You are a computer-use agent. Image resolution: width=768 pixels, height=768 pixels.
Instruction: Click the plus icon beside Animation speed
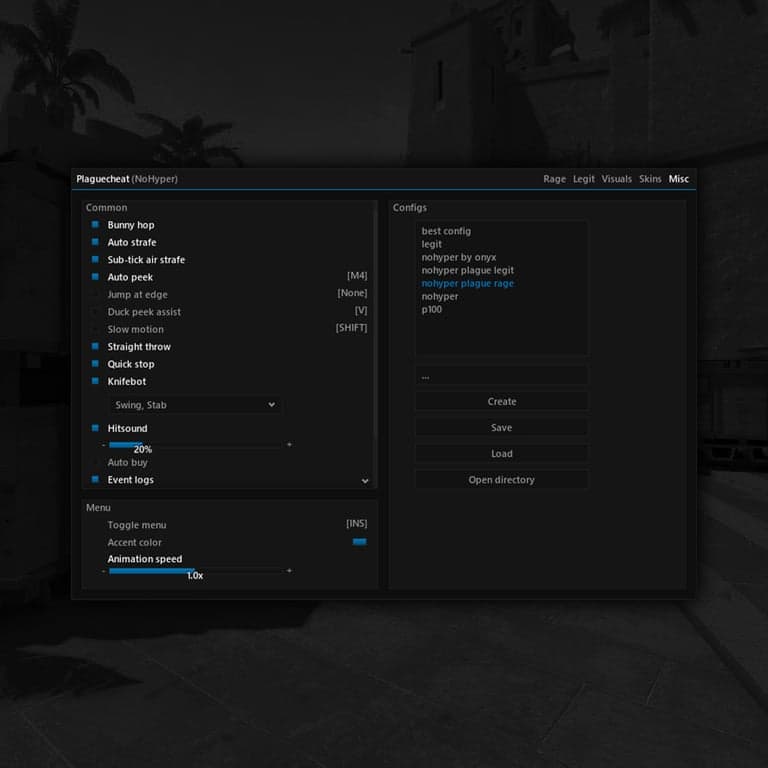(289, 571)
